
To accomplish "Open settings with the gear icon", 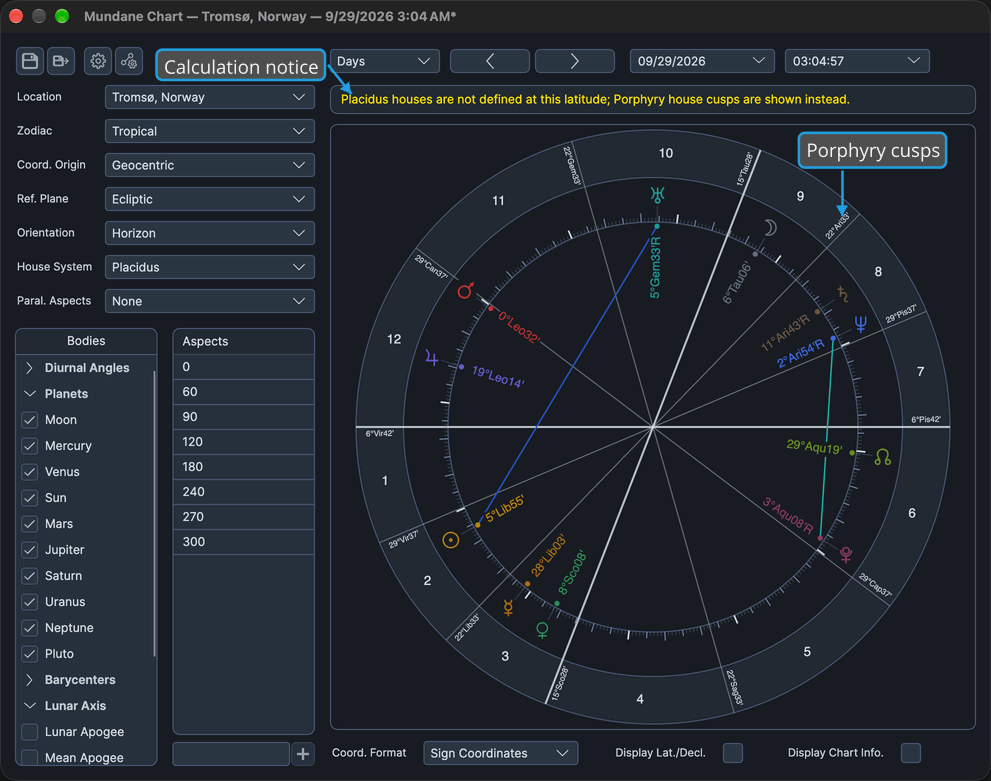I will click(x=98, y=61).
